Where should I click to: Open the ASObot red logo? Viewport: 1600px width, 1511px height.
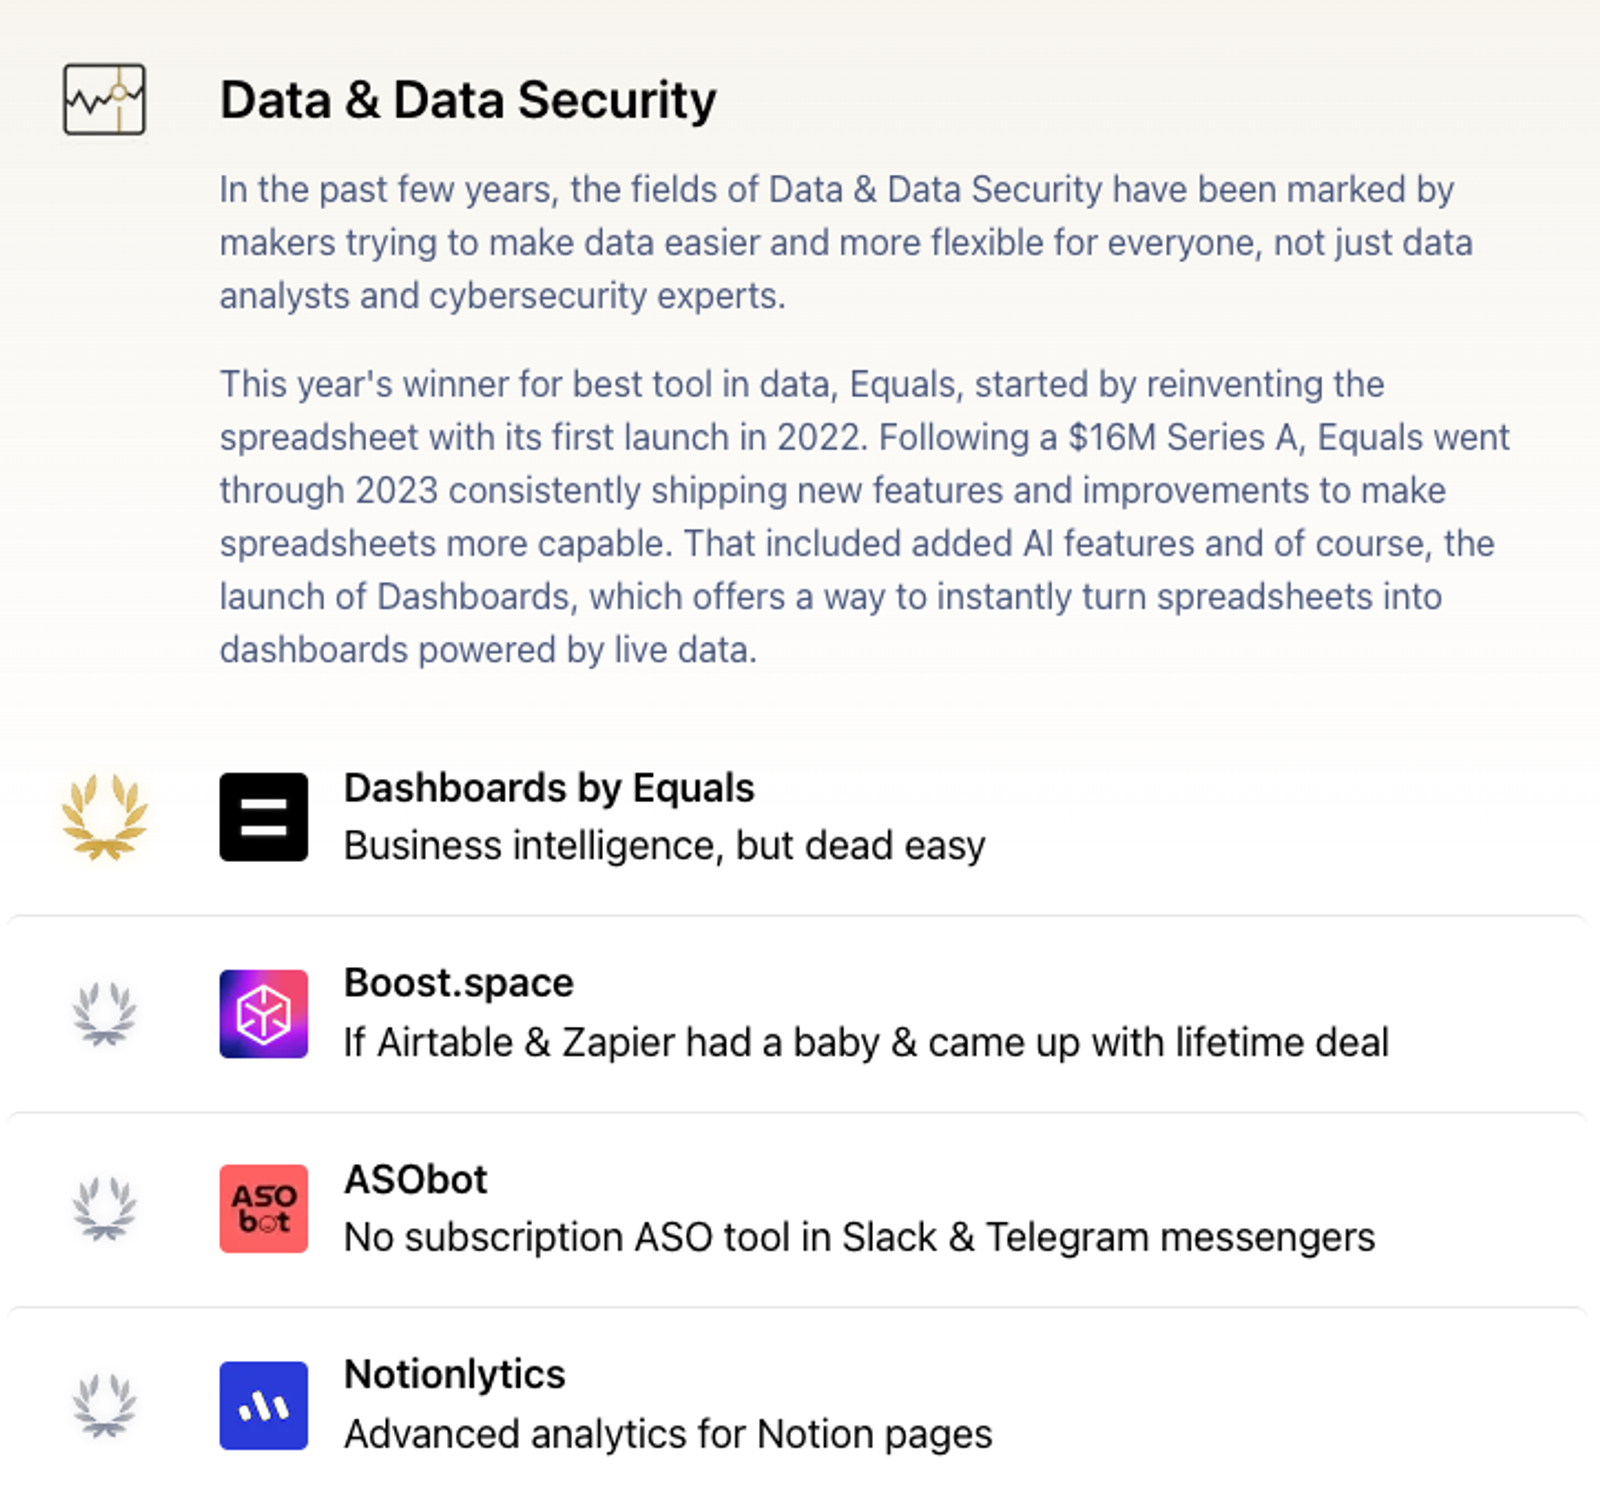pyautogui.click(x=264, y=1208)
